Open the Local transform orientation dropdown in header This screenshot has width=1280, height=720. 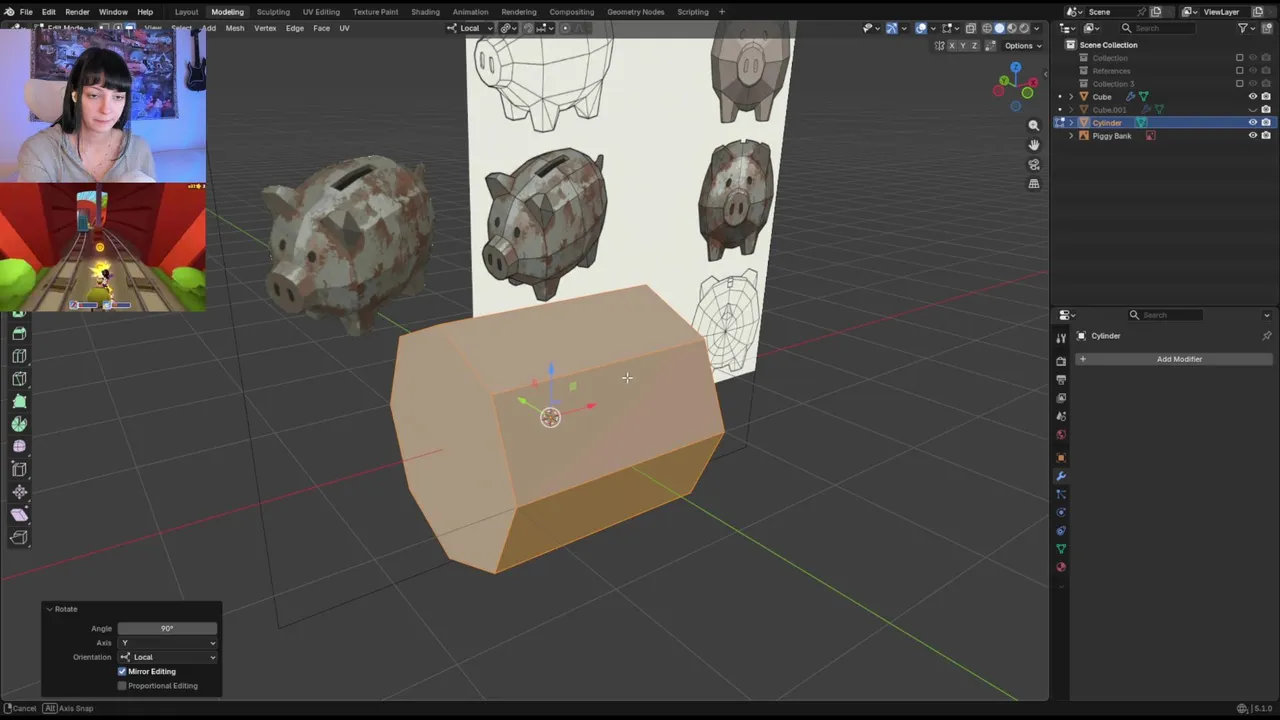coord(470,28)
